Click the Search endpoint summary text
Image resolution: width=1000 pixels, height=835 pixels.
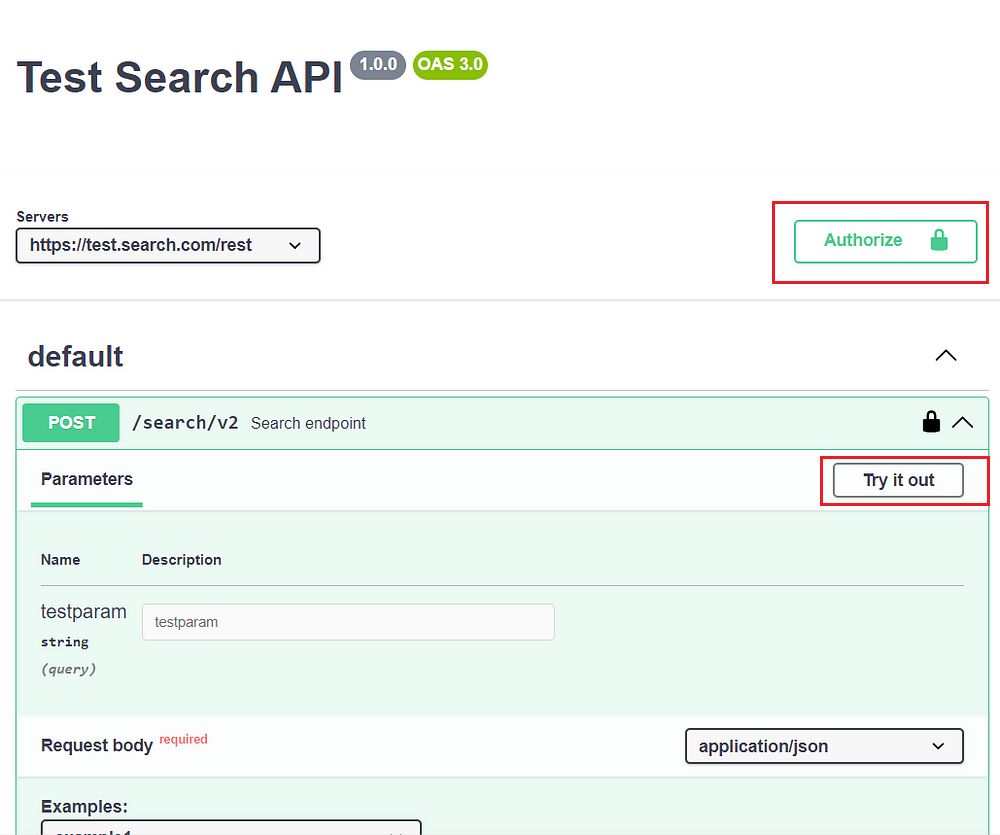tap(308, 423)
